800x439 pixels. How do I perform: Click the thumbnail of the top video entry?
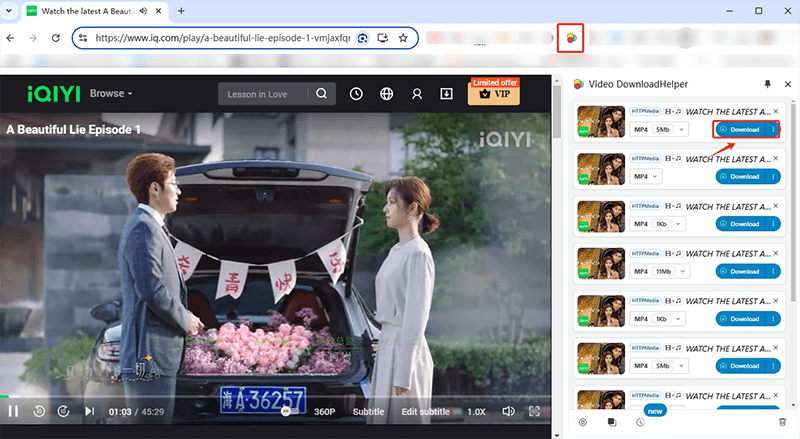coord(601,121)
